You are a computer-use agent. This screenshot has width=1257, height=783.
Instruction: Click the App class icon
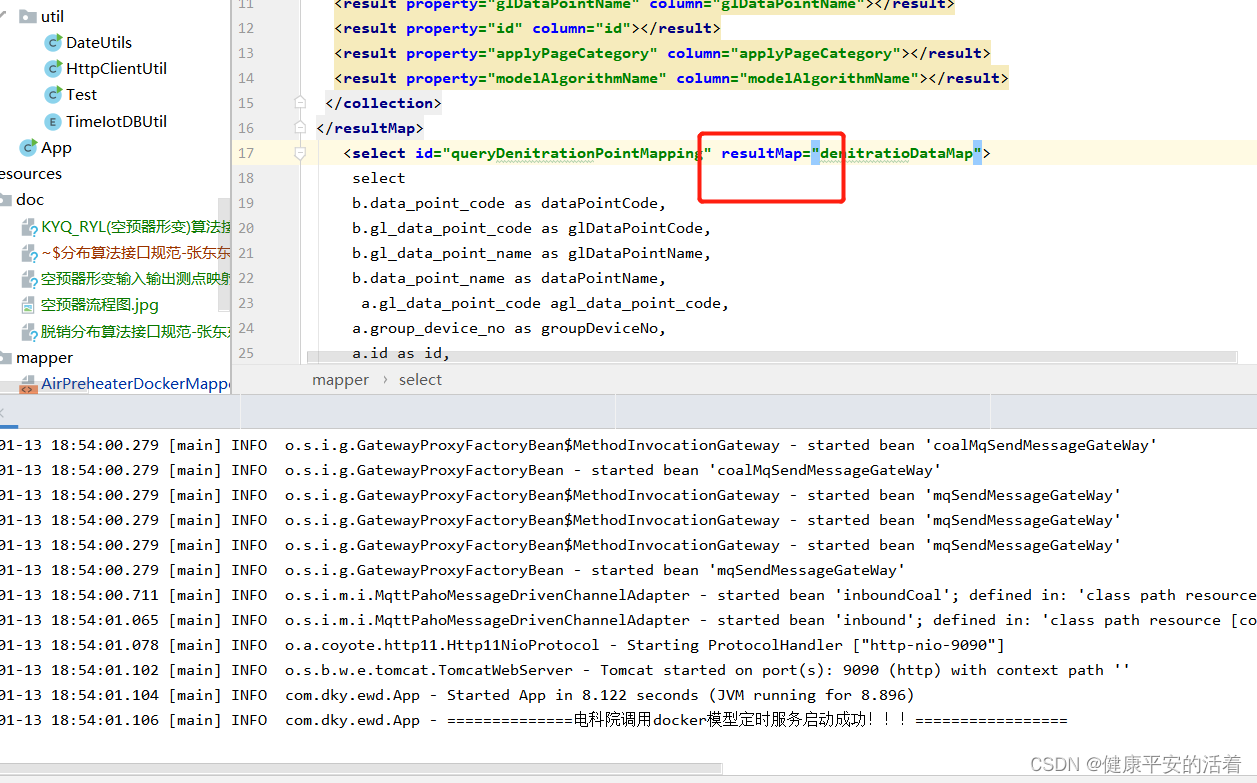(28, 147)
